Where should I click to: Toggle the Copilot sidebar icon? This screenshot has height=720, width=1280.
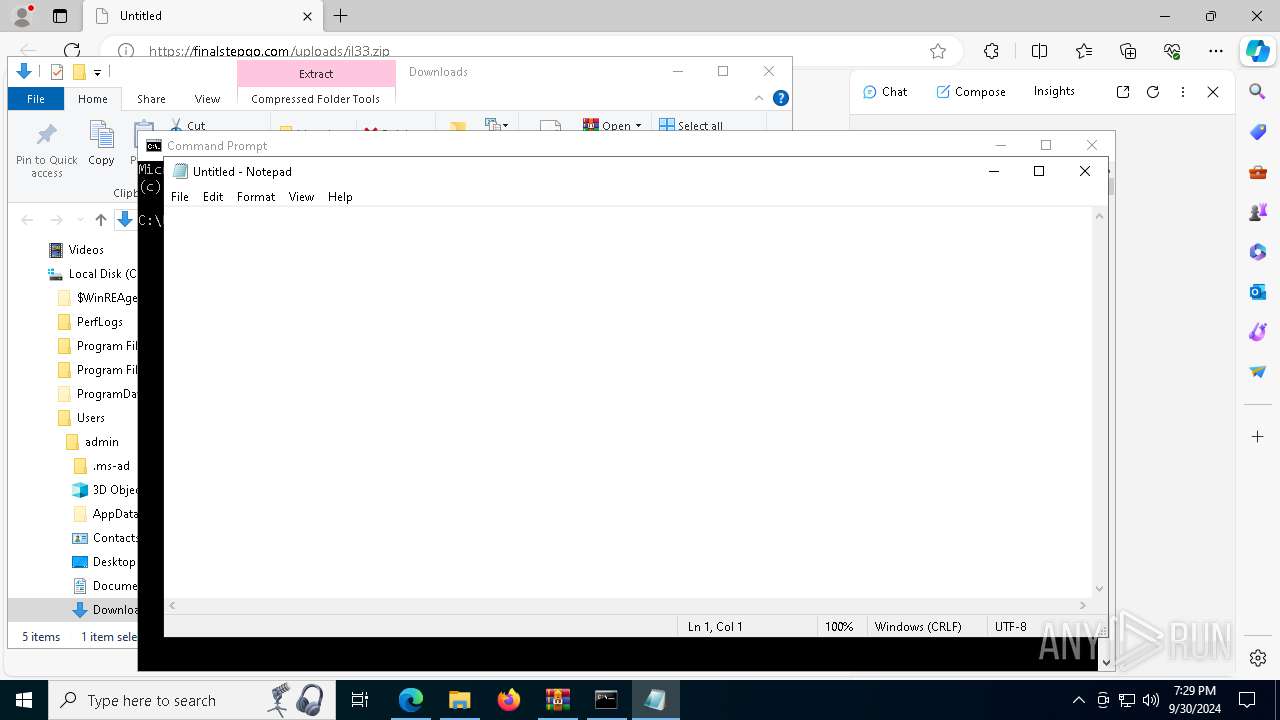1257,51
